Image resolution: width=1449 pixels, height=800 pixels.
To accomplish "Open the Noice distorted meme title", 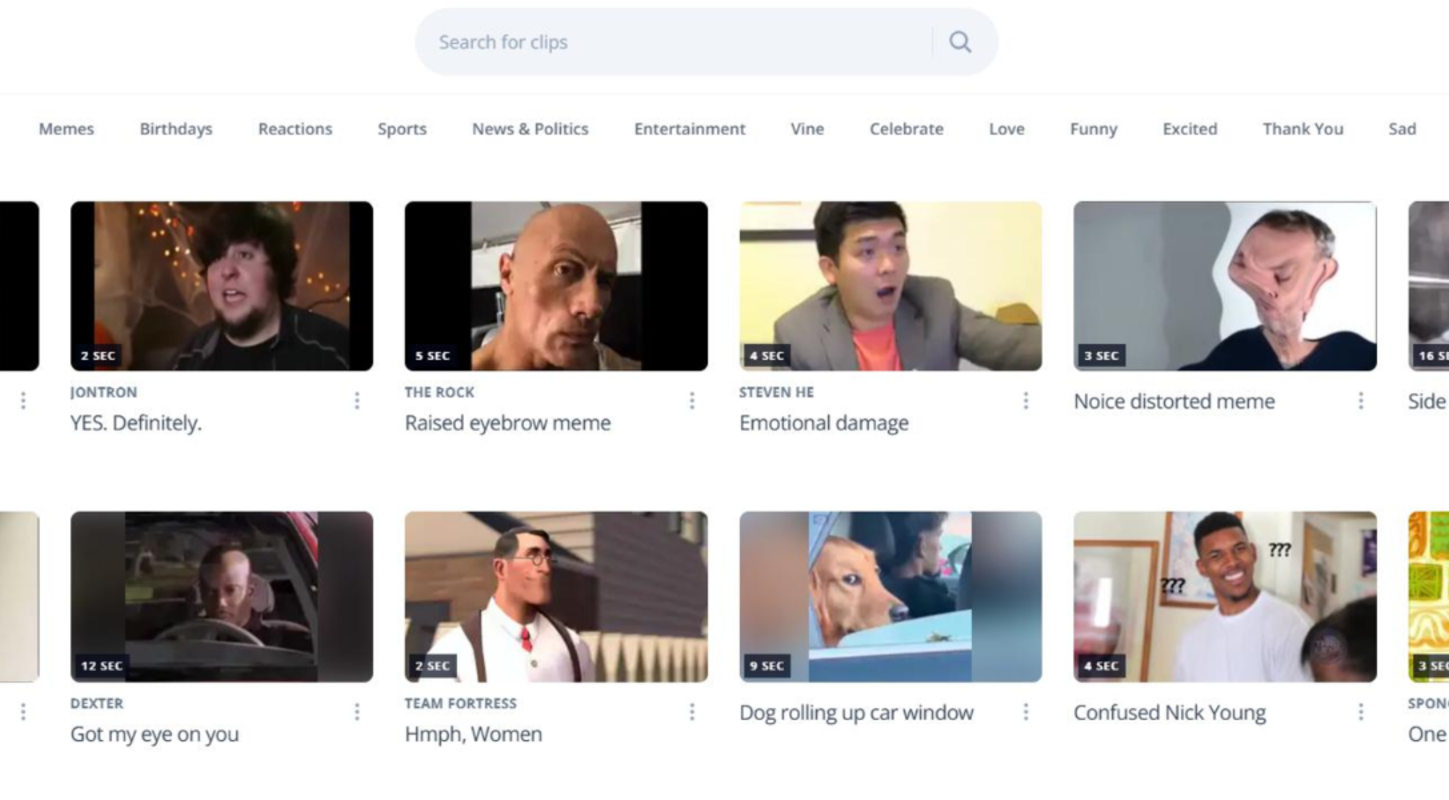I will tap(1174, 401).
